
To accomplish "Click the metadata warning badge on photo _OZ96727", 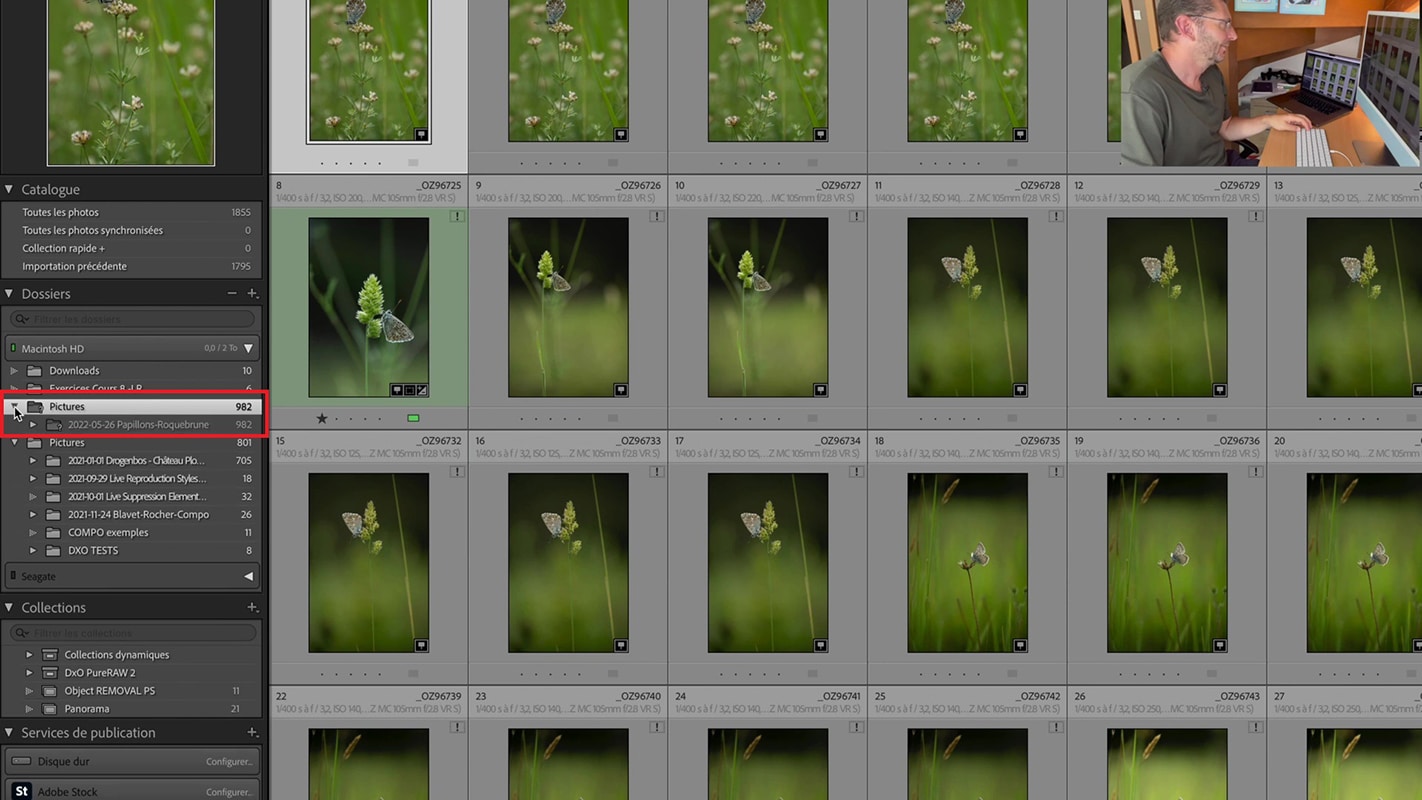I will [x=857, y=216].
